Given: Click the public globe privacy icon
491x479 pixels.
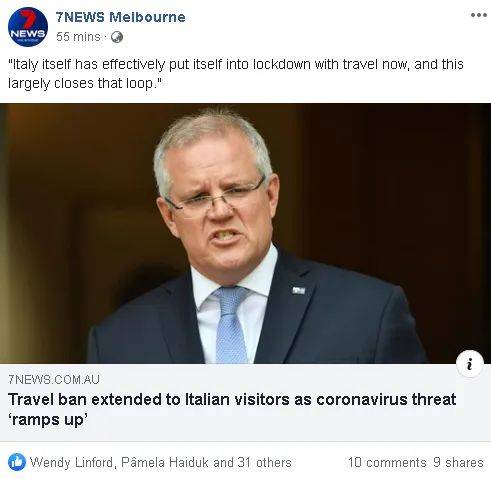Looking at the screenshot, I should click(x=117, y=37).
